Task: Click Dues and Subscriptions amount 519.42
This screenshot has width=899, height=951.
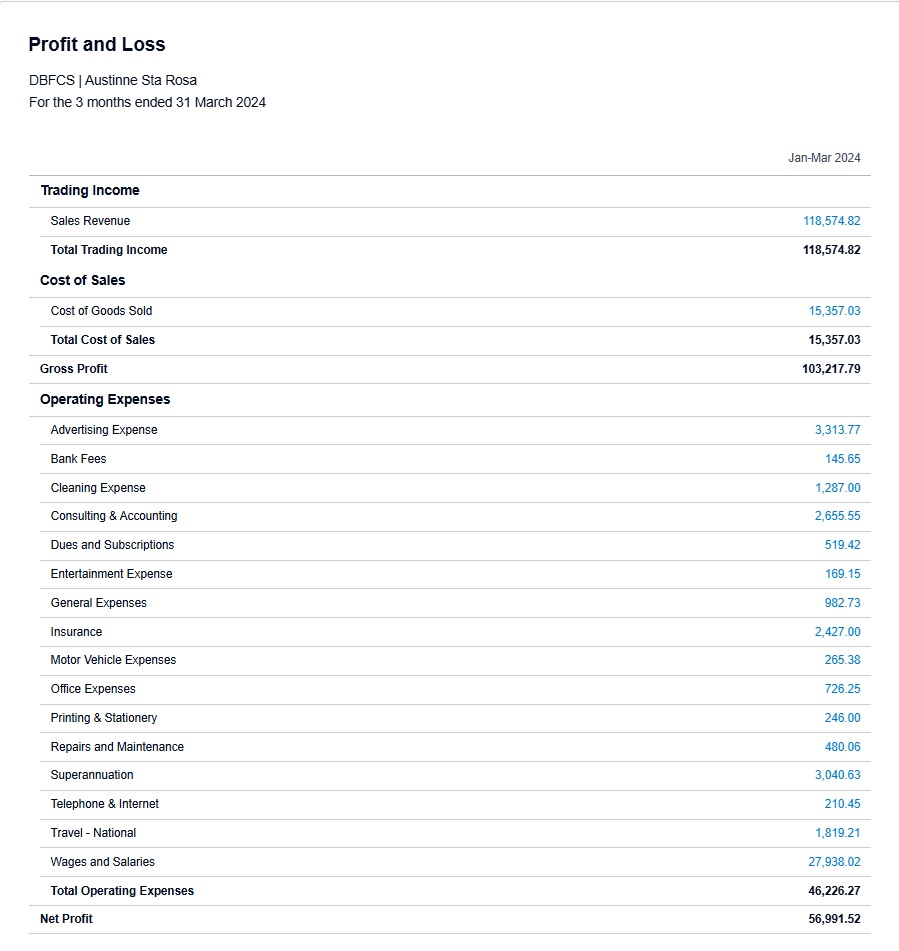Action: [842, 545]
